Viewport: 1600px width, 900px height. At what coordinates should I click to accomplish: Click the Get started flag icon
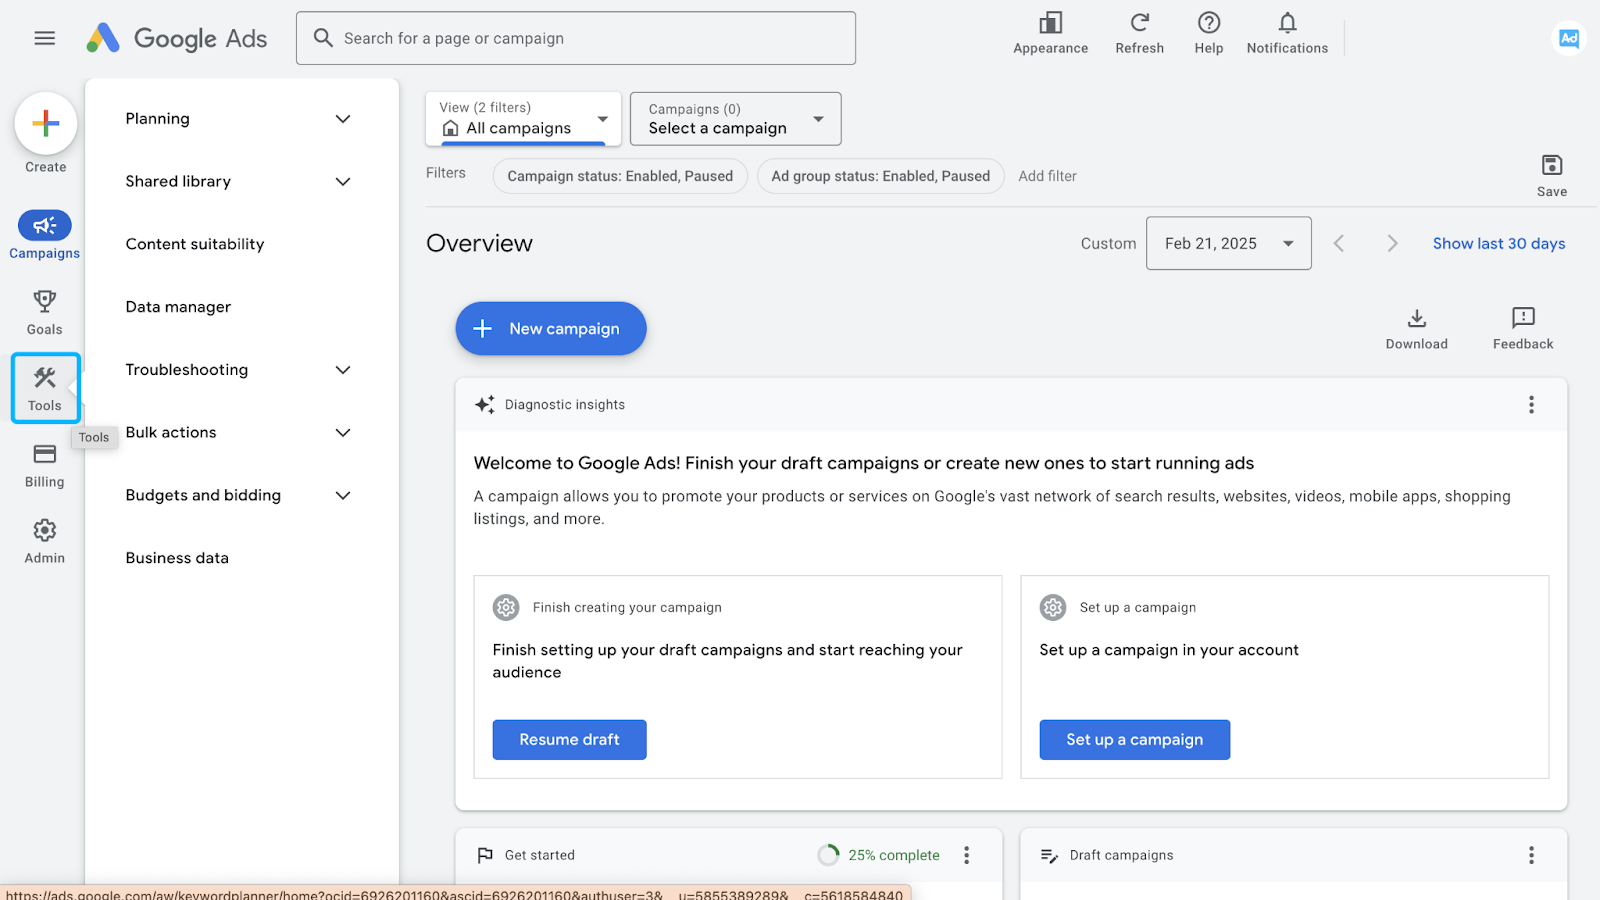tap(485, 855)
